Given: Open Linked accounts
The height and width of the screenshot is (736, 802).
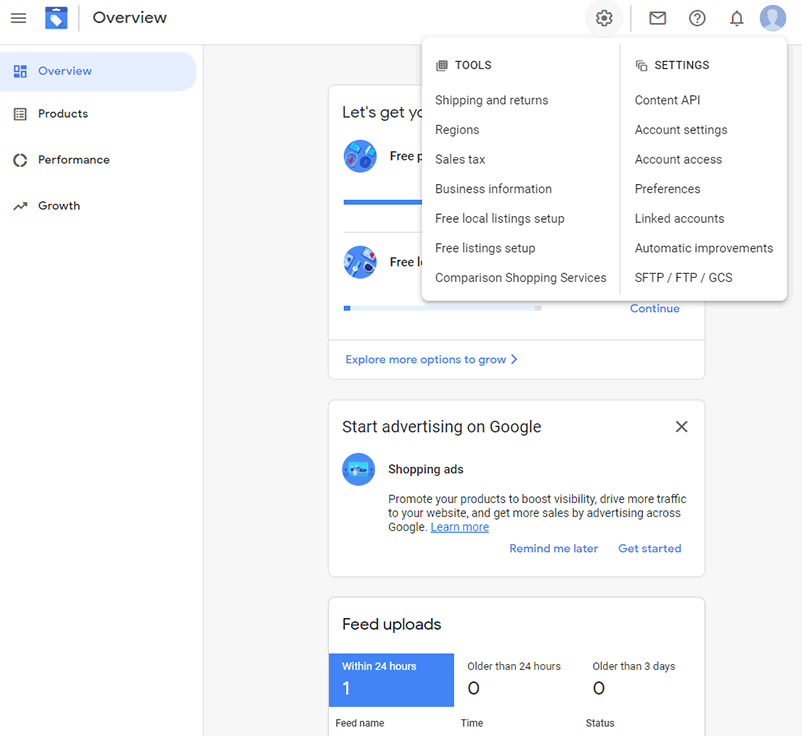Looking at the screenshot, I should (x=679, y=219).
